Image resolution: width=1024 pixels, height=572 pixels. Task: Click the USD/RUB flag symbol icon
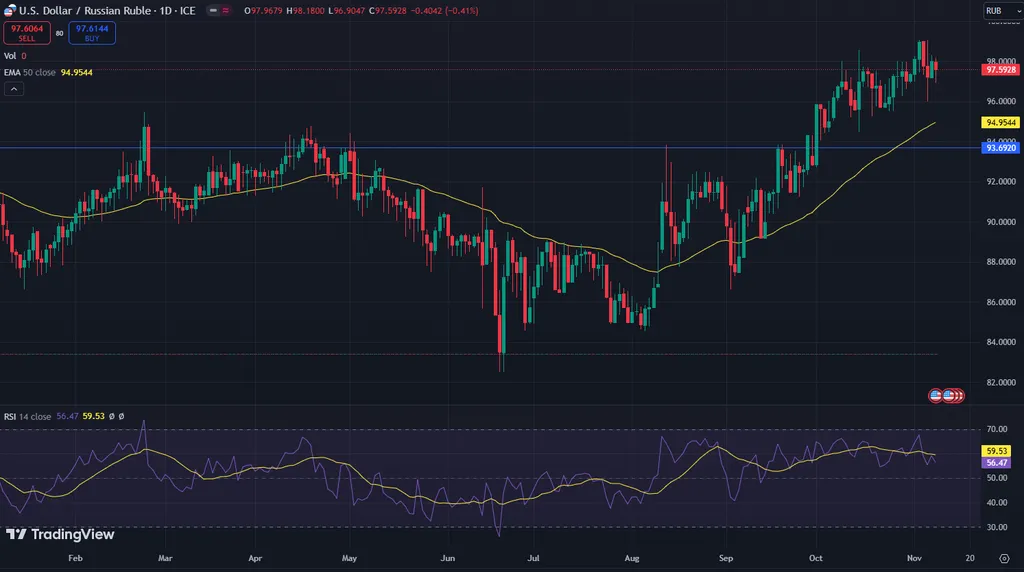coord(10,11)
